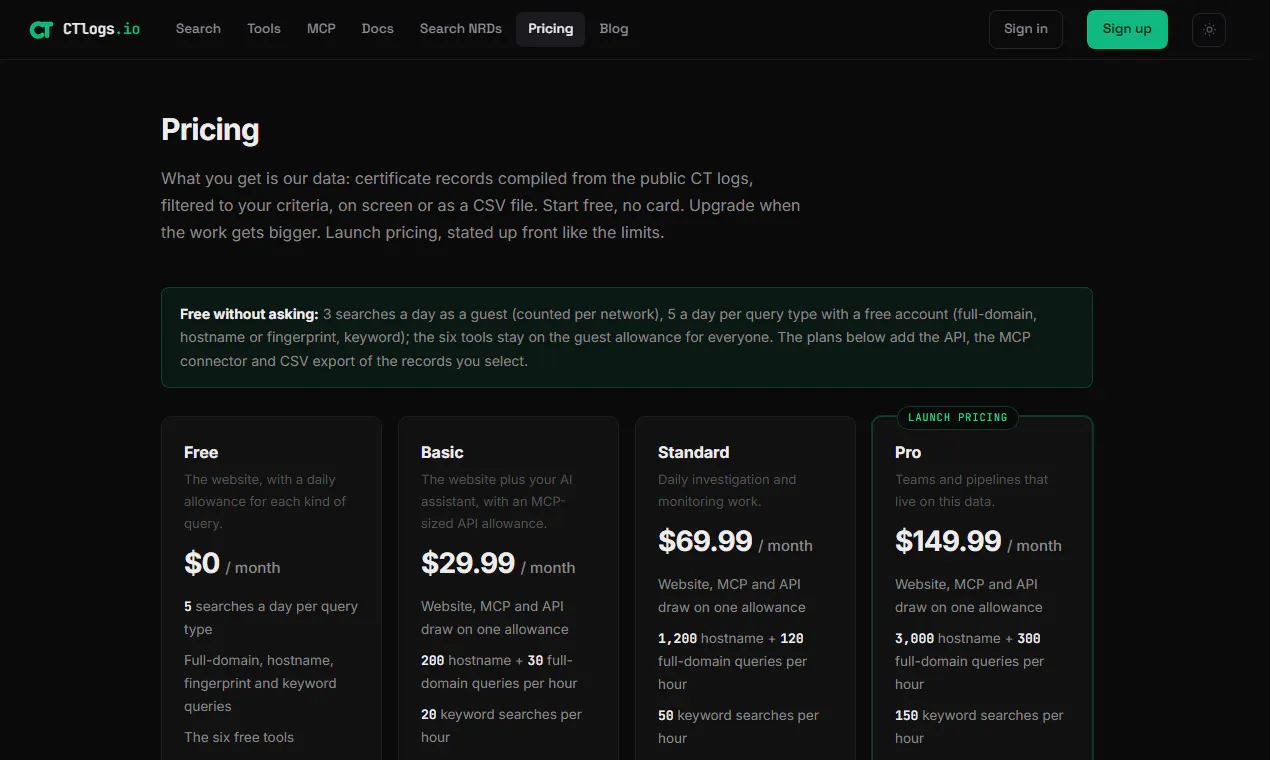The width and height of the screenshot is (1270, 760).
Task: Click "150 keyword searches per hour" line
Action: pos(979,727)
